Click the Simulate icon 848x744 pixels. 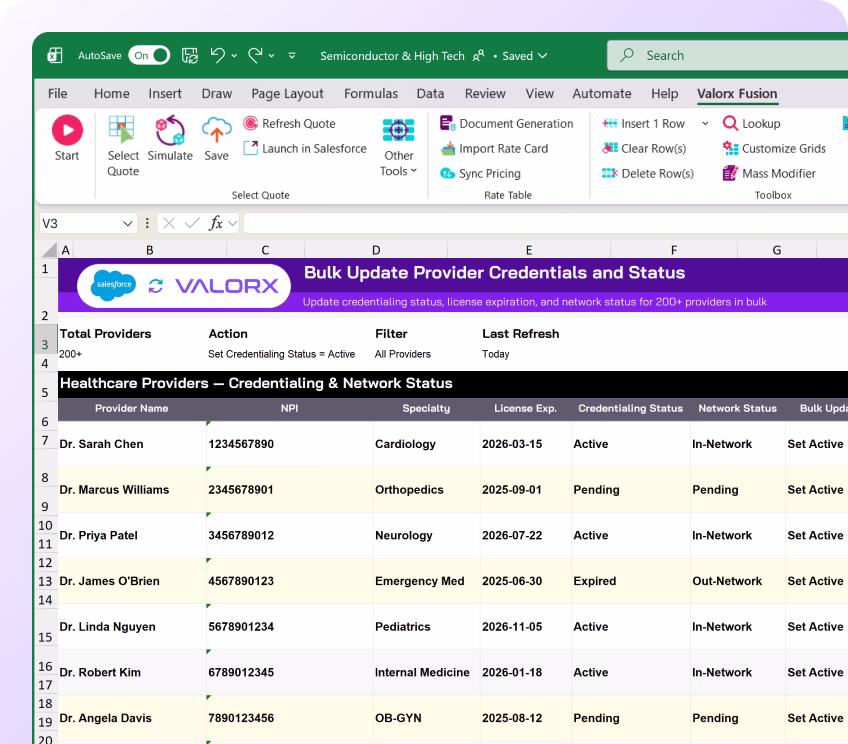point(170,130)
